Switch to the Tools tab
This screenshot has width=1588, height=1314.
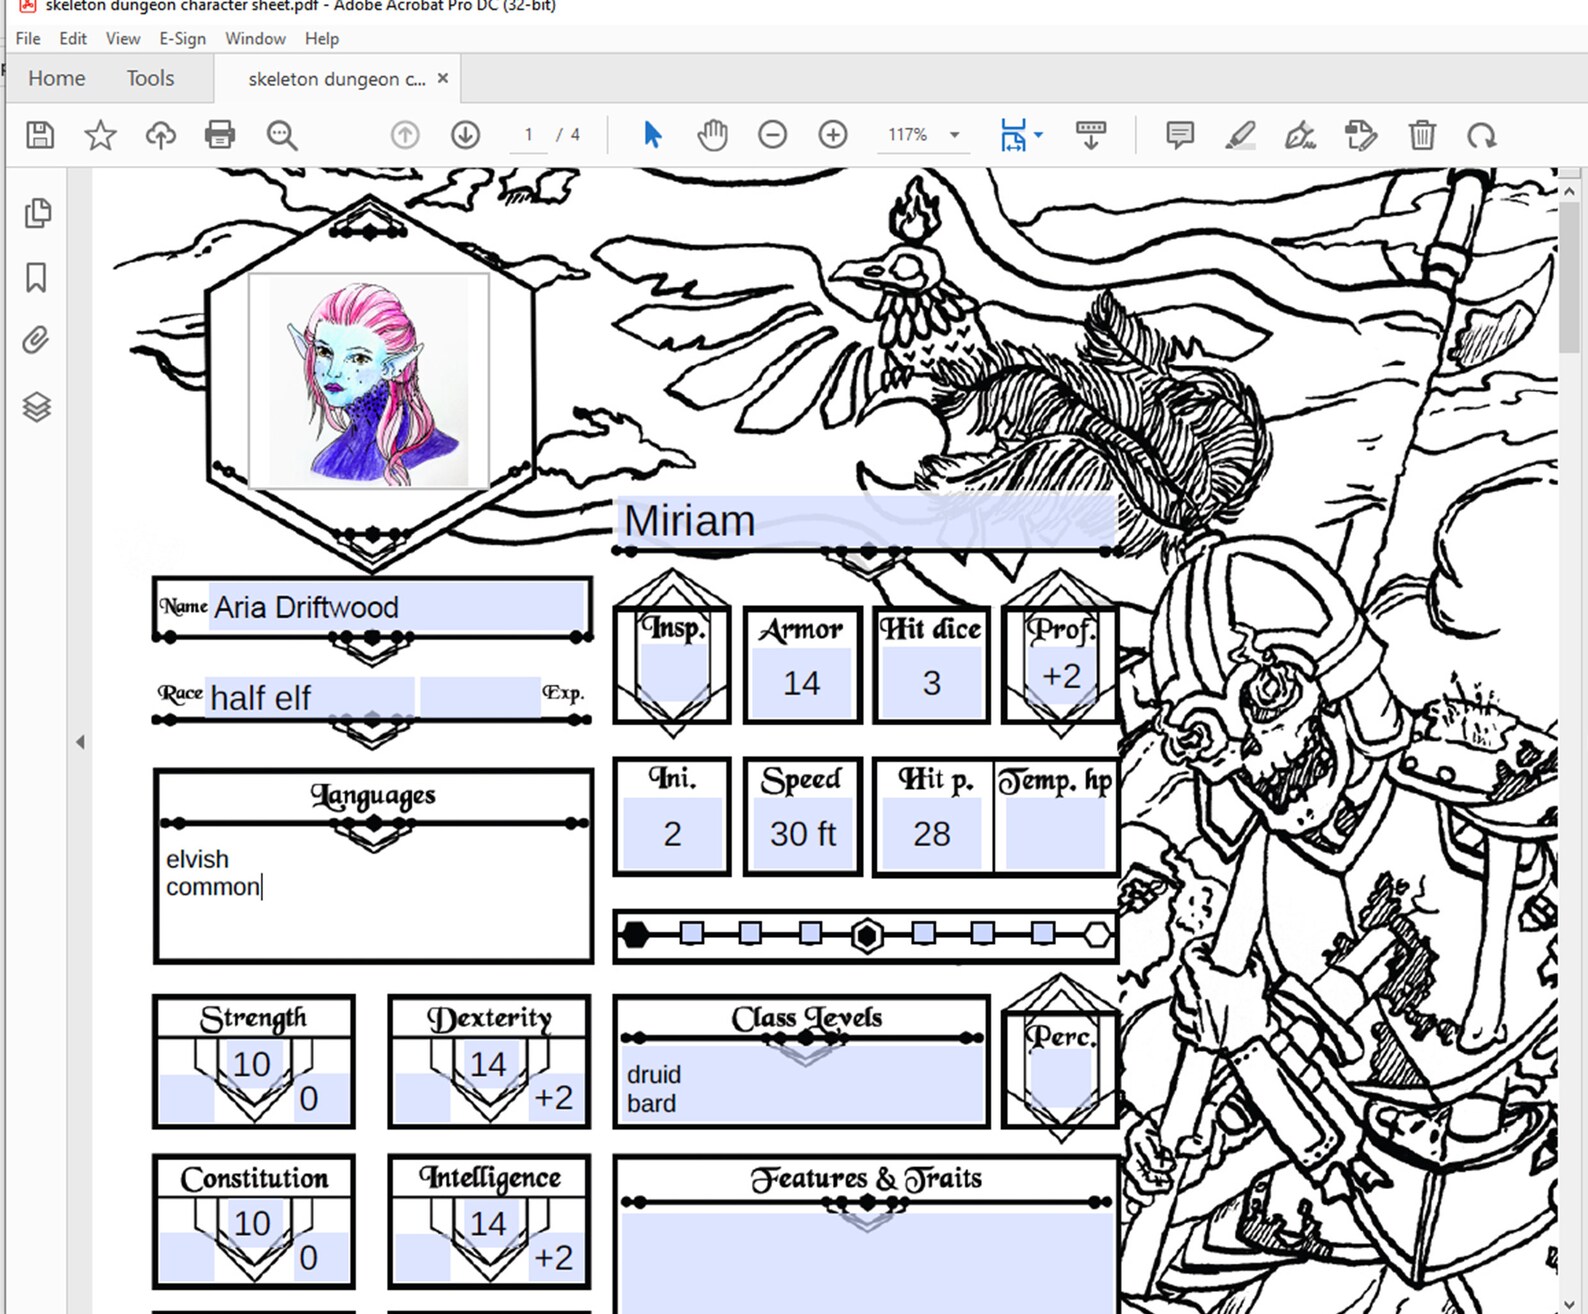click(150, 78)
